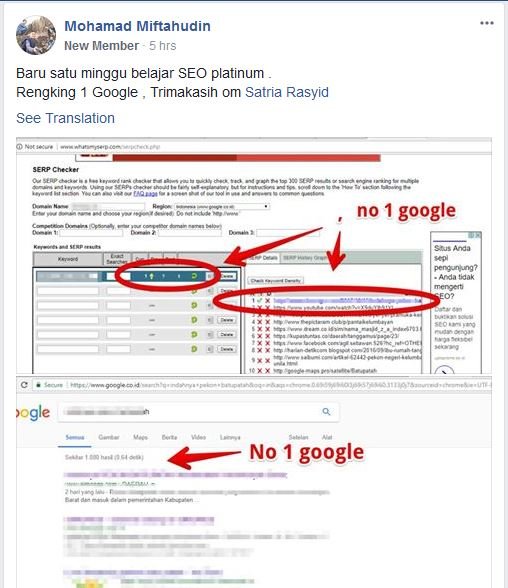Click the ad's circular arrow button
508x588 pixels.
(445, 371)
